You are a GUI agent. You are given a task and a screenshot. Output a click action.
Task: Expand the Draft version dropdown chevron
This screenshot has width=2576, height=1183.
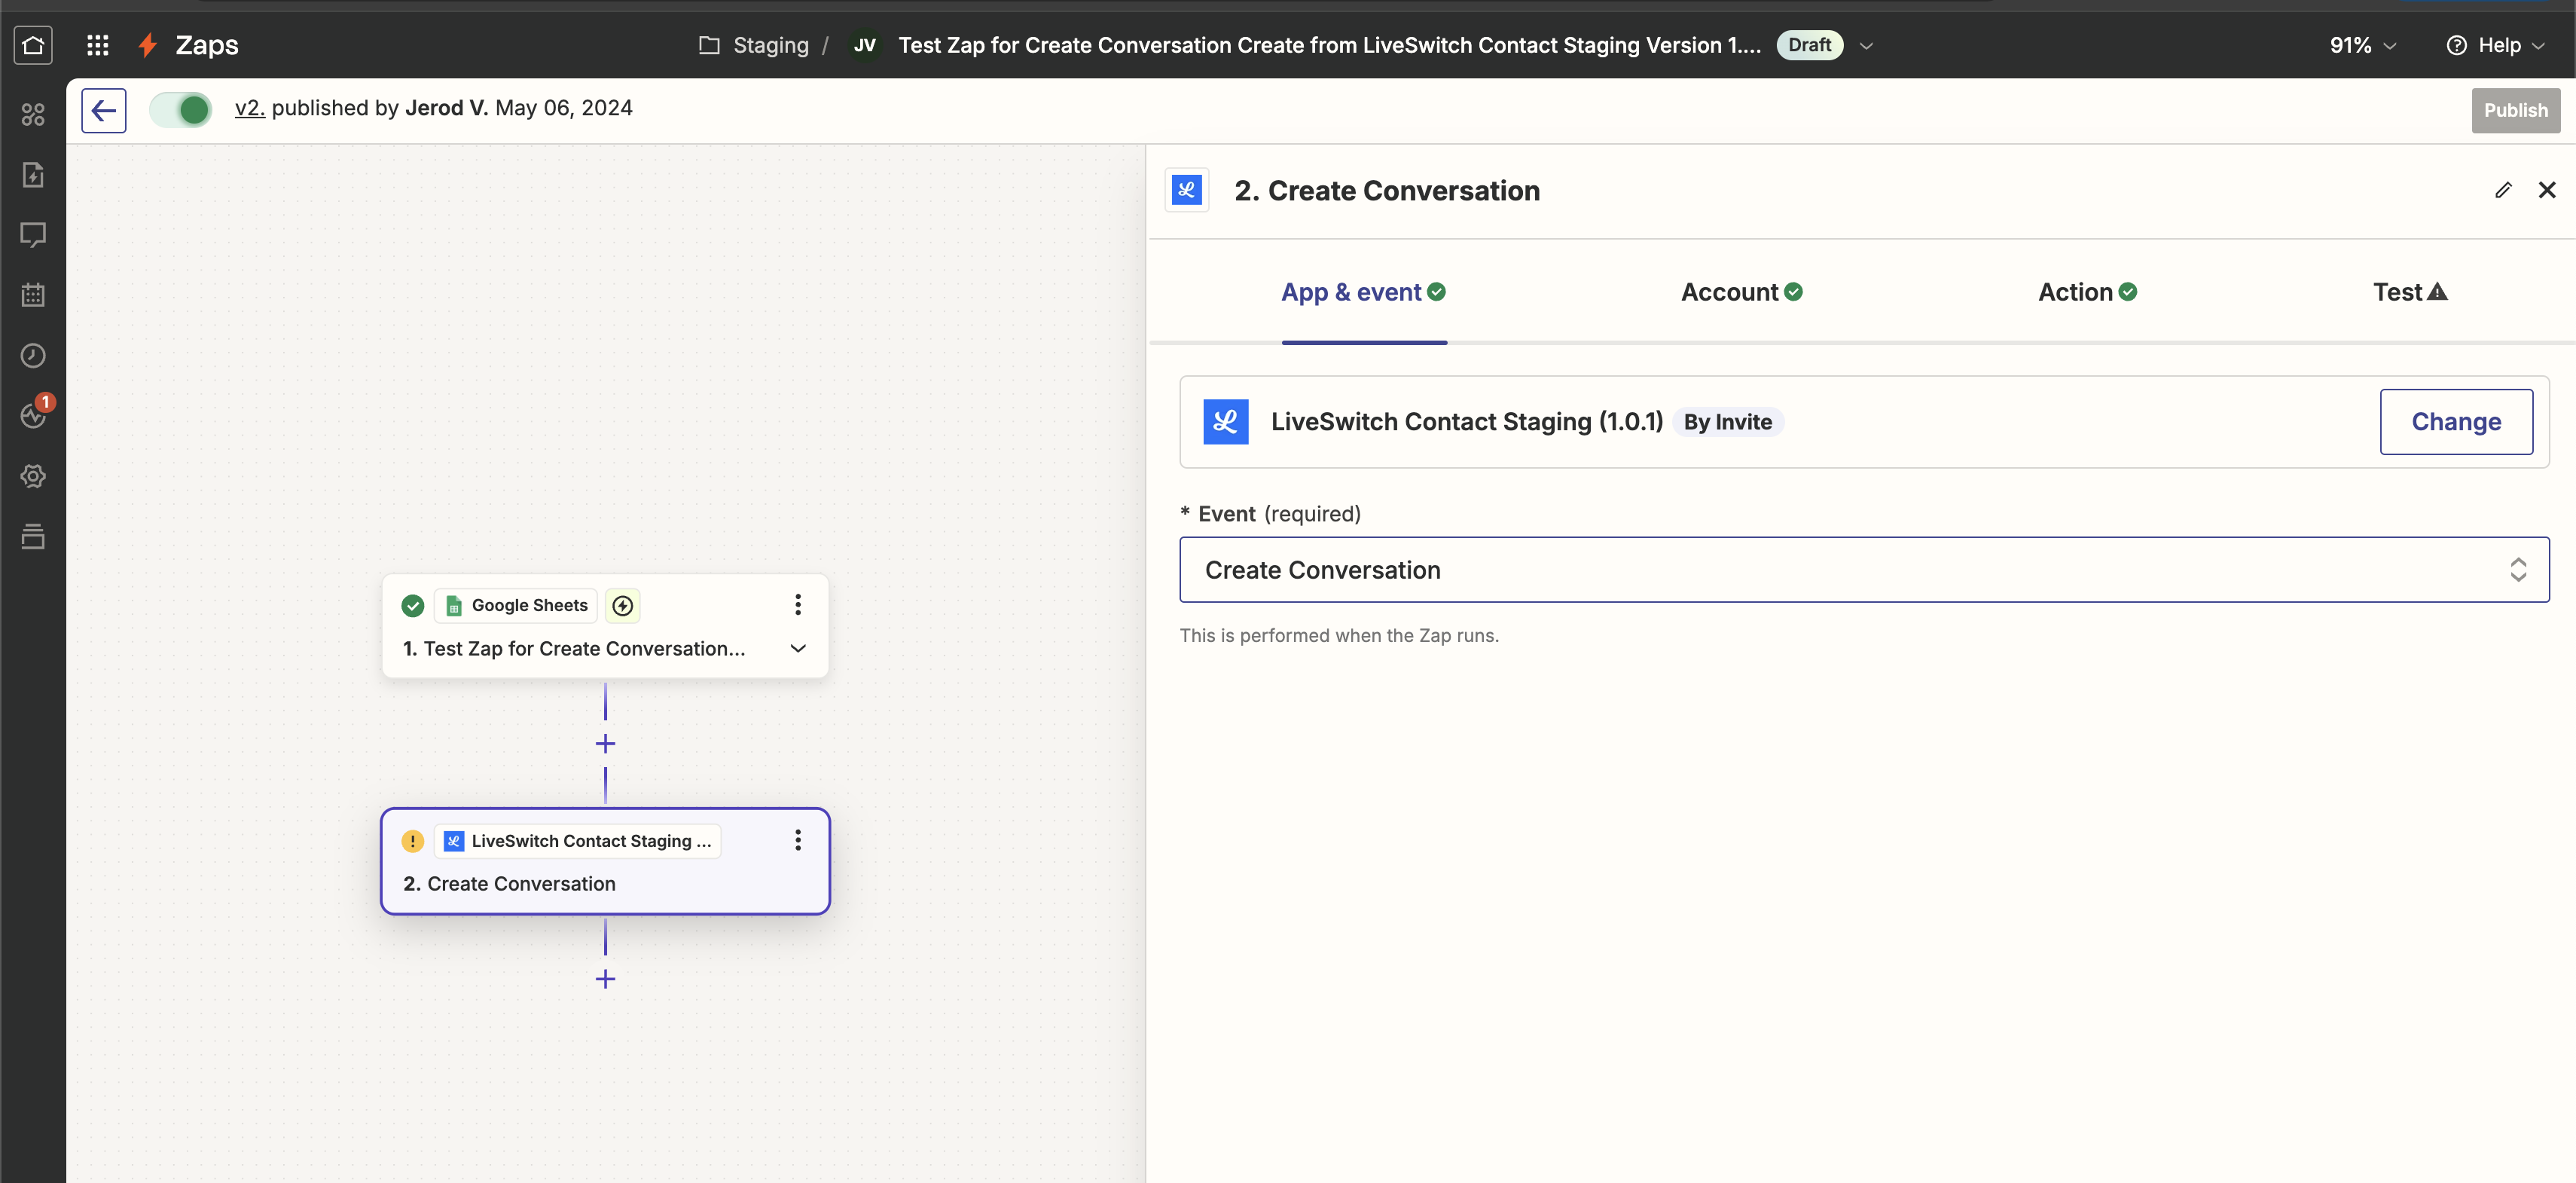tap(1866, 46)
